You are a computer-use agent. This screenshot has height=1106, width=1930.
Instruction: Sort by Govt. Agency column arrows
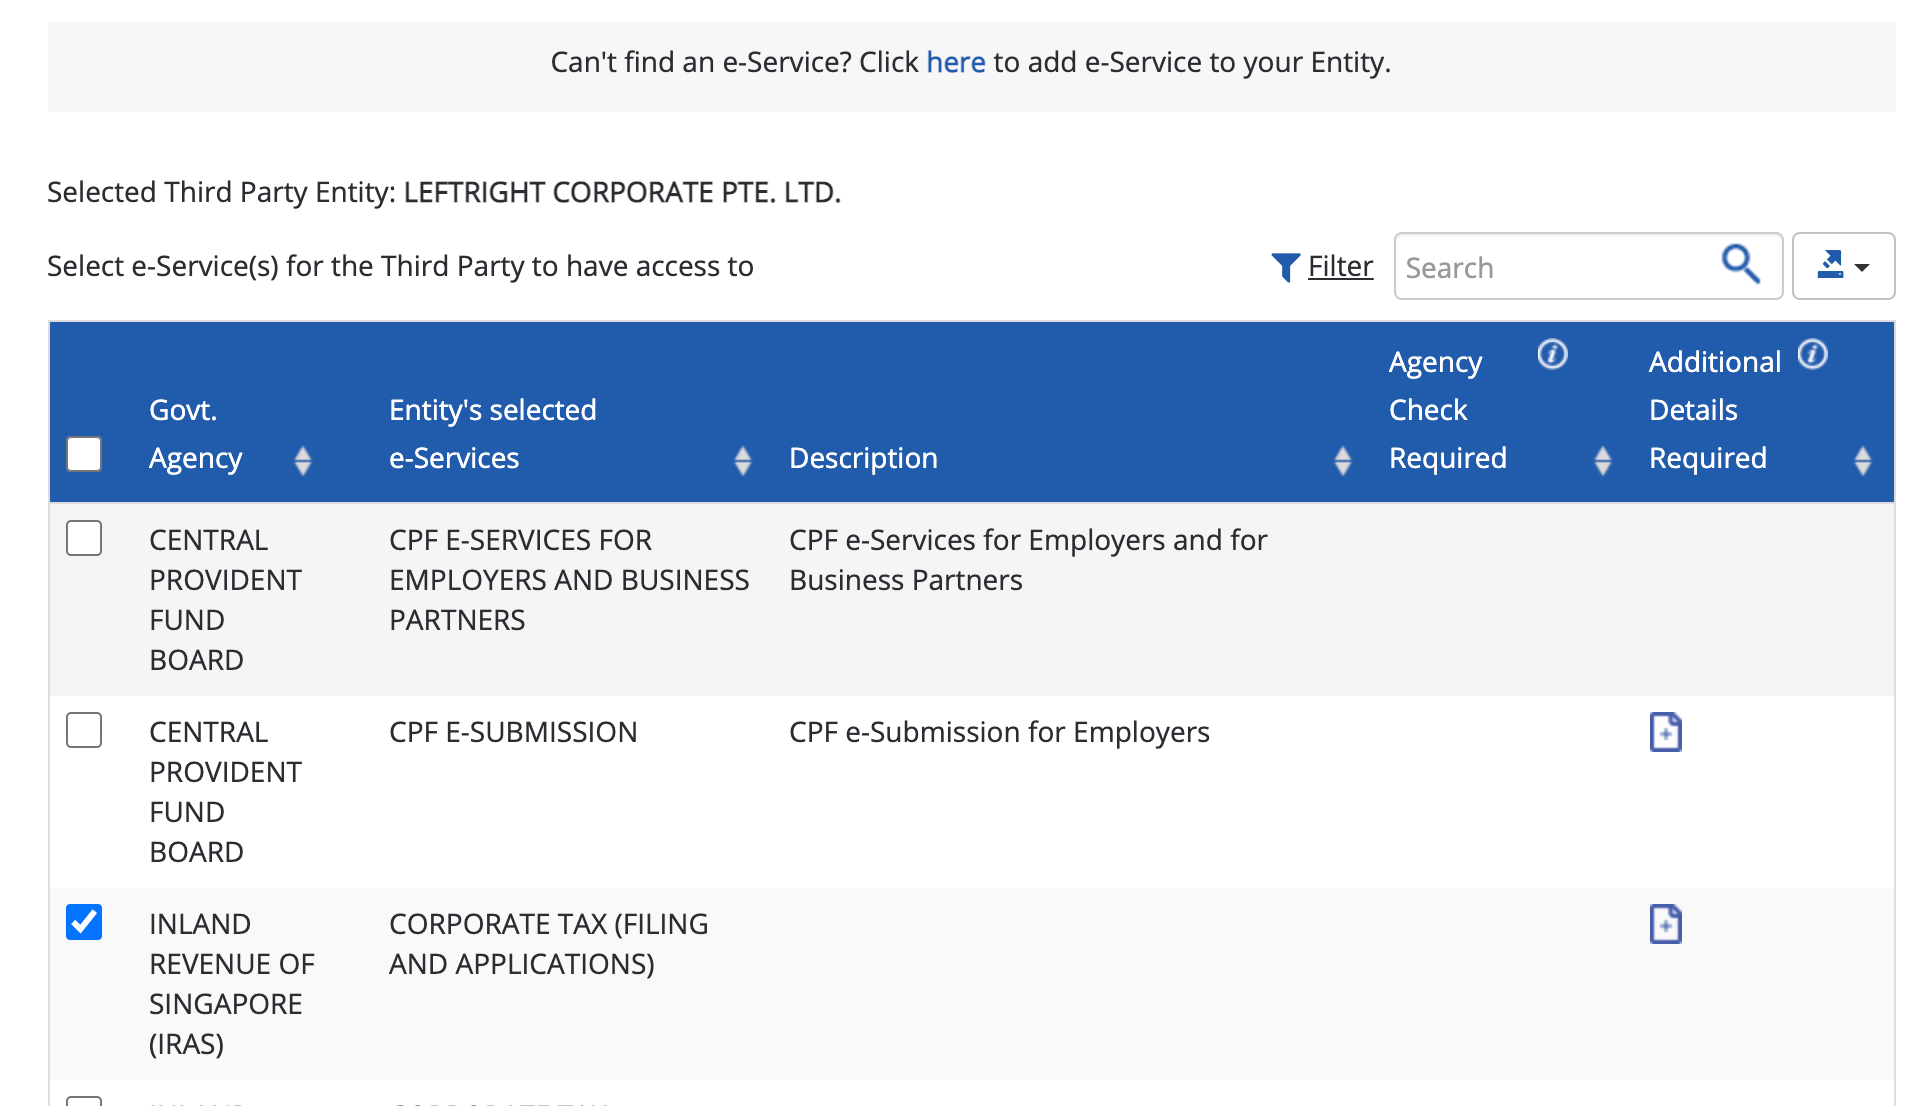tap(303, 461)
